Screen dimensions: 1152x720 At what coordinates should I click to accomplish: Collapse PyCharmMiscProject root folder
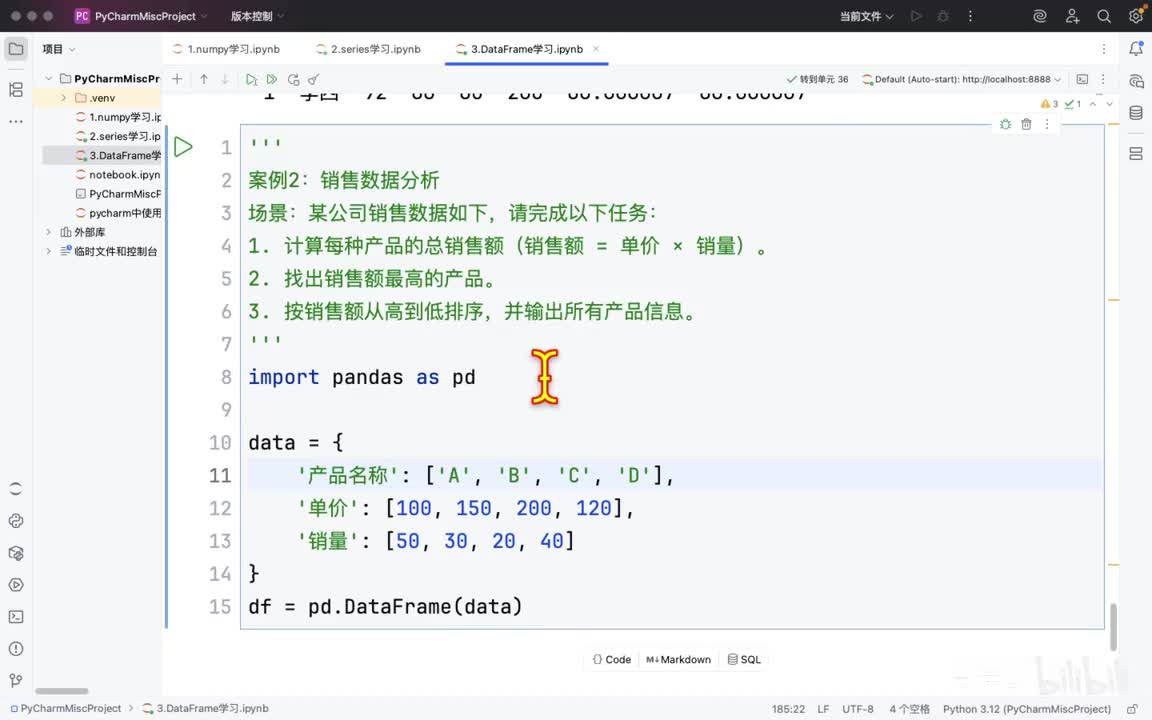(48, 79)
